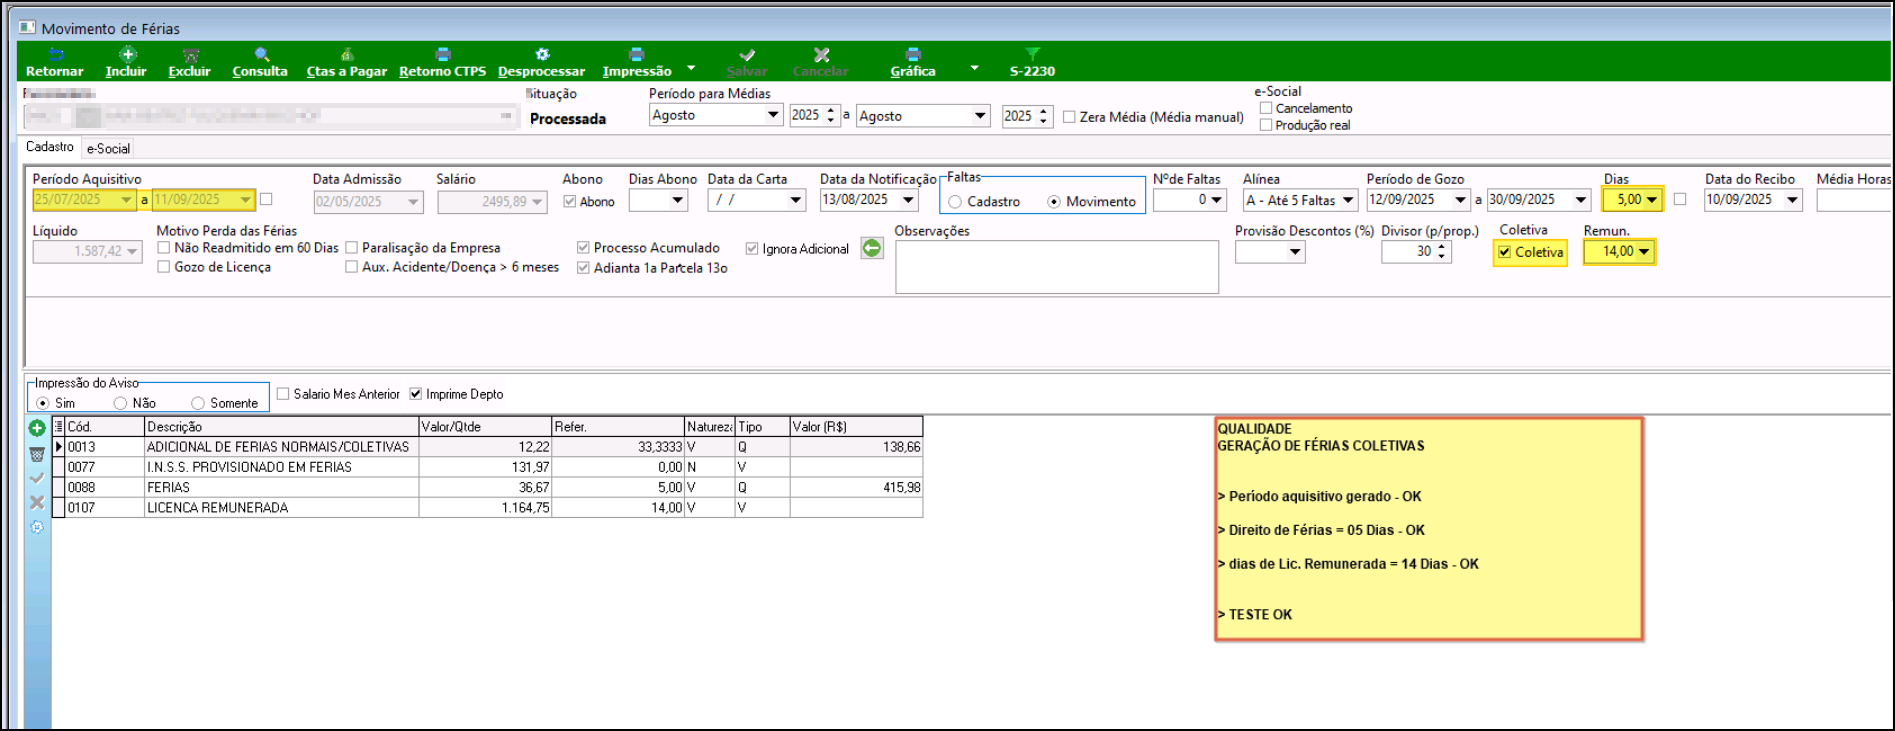1895x731 pixels.
Task: Click the Média Horas input field
Action: (x=1854, y=201)
